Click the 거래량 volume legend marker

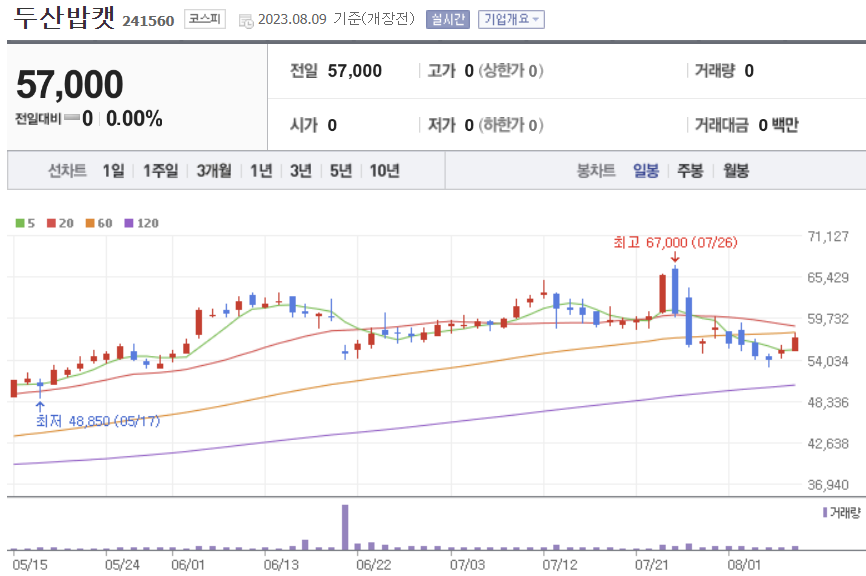coord(825,512)
